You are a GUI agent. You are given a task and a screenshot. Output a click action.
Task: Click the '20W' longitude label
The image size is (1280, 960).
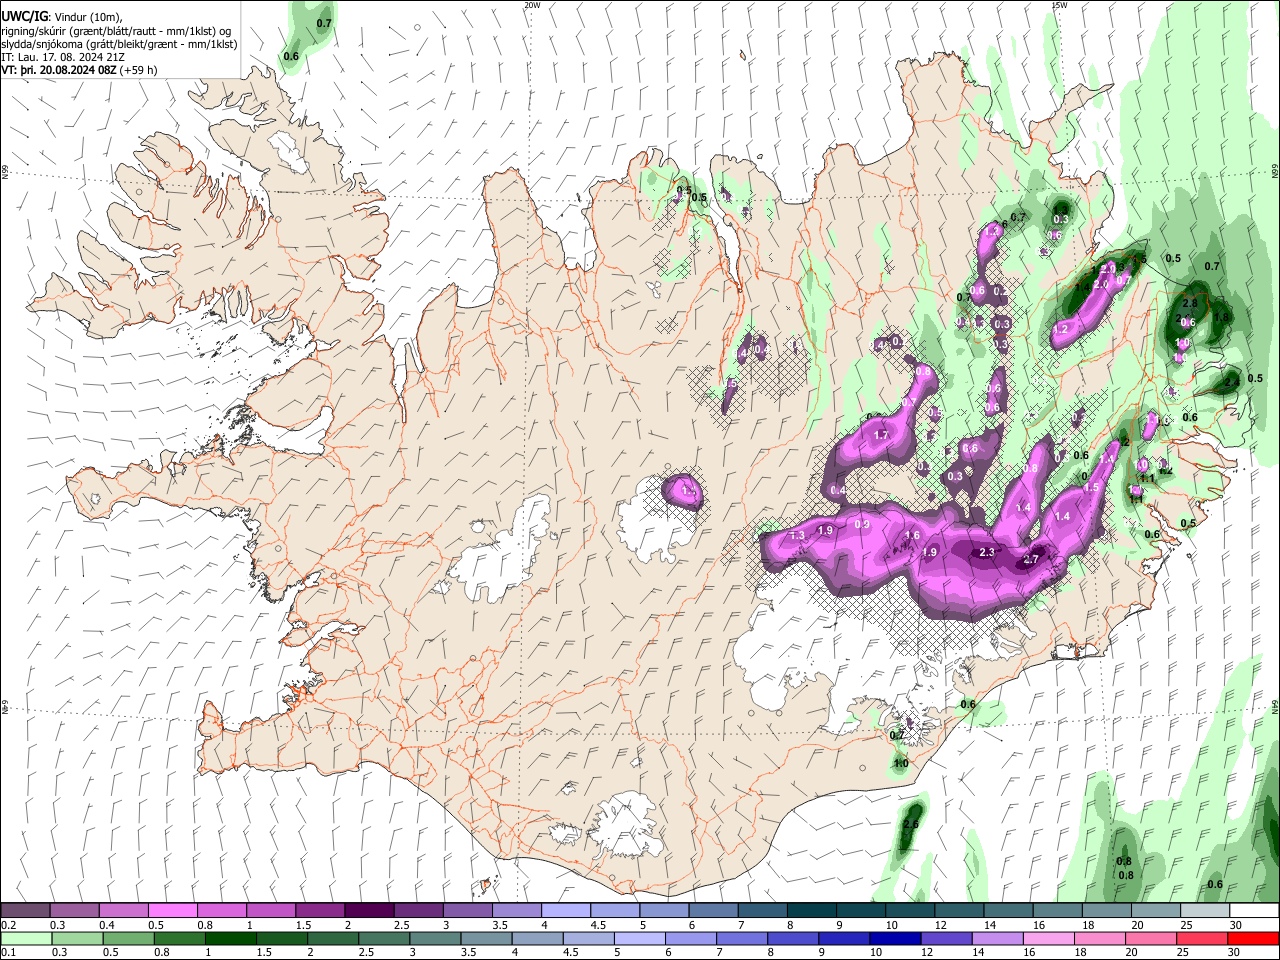tap(532, 5)
